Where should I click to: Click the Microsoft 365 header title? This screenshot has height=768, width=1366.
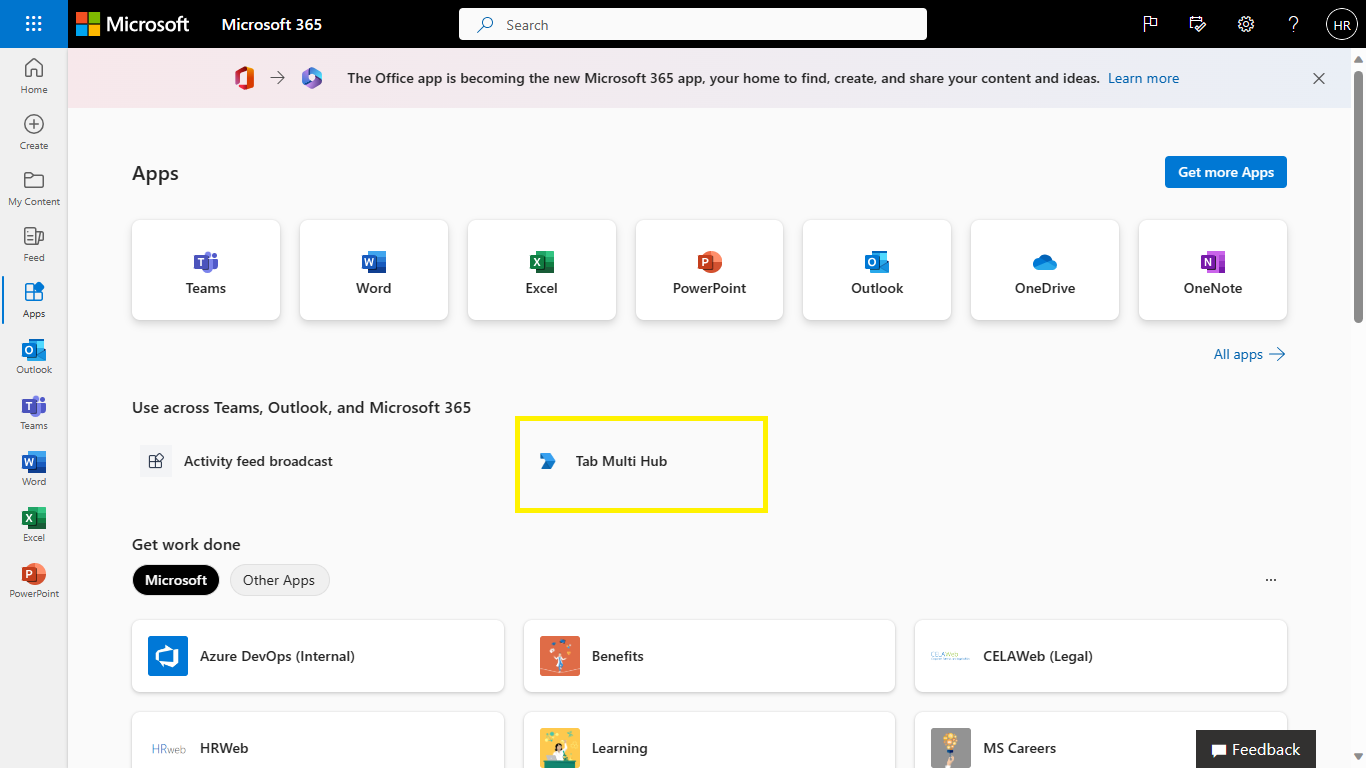click(x=272, y=24)
